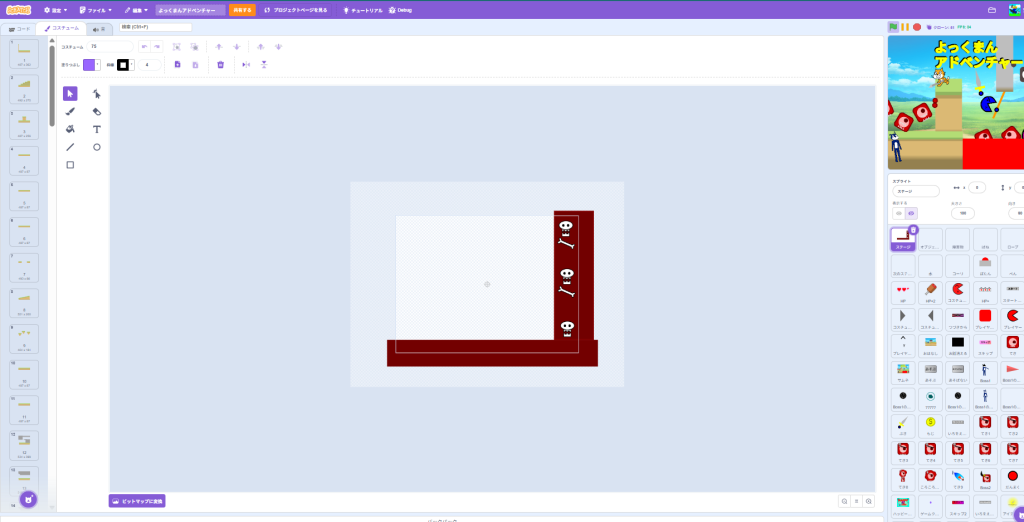Click the search Ctrl+F field
The width and height of the screenshot is (1024, 522).
(155, 27)
